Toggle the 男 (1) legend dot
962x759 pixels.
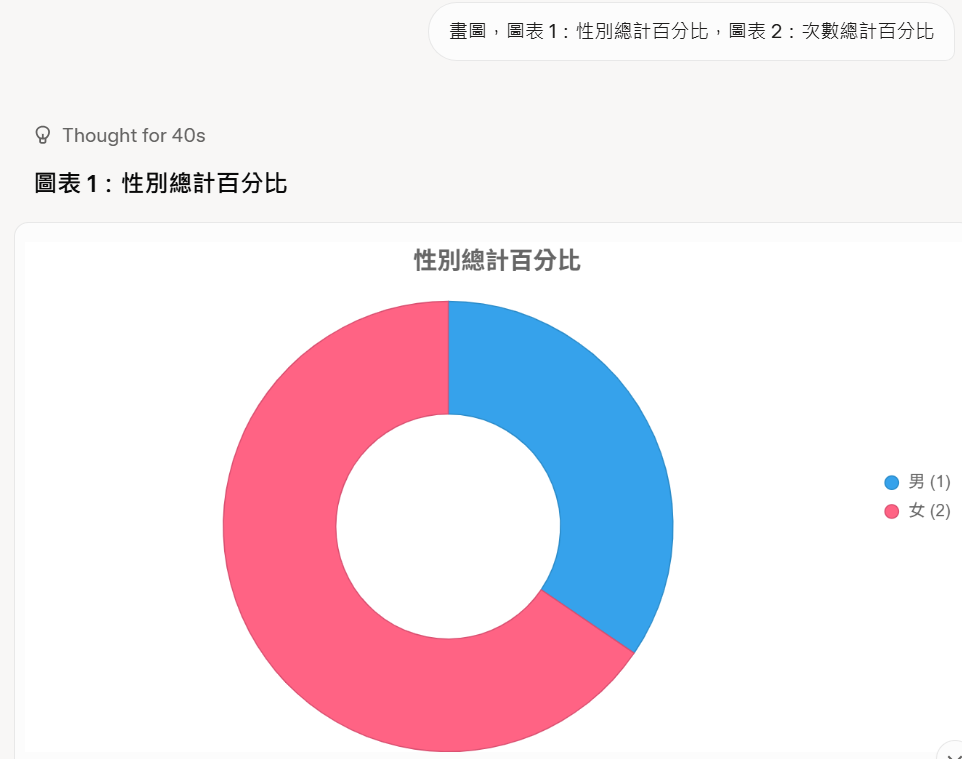(892, 483)
